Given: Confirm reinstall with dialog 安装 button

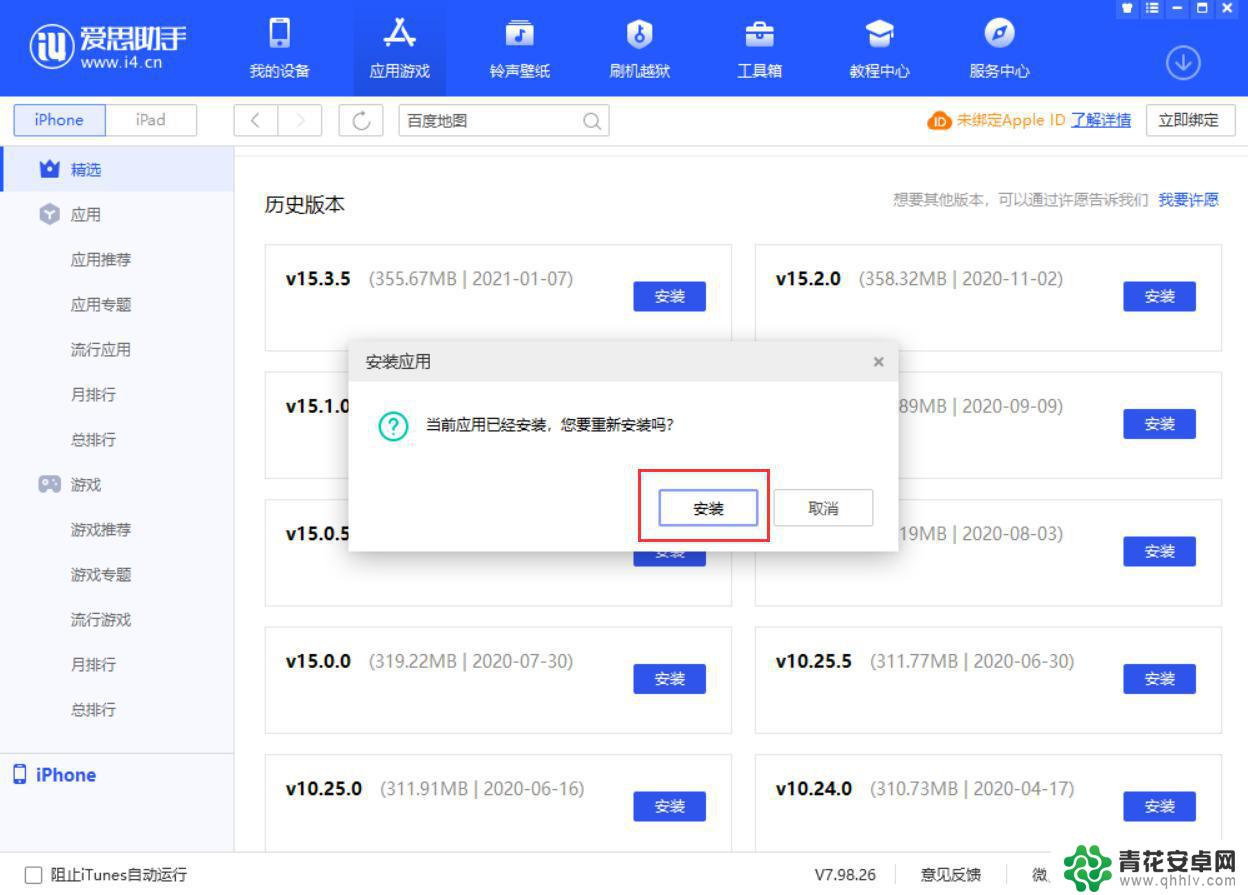Looking at the screenshot, I should [708, 508].
